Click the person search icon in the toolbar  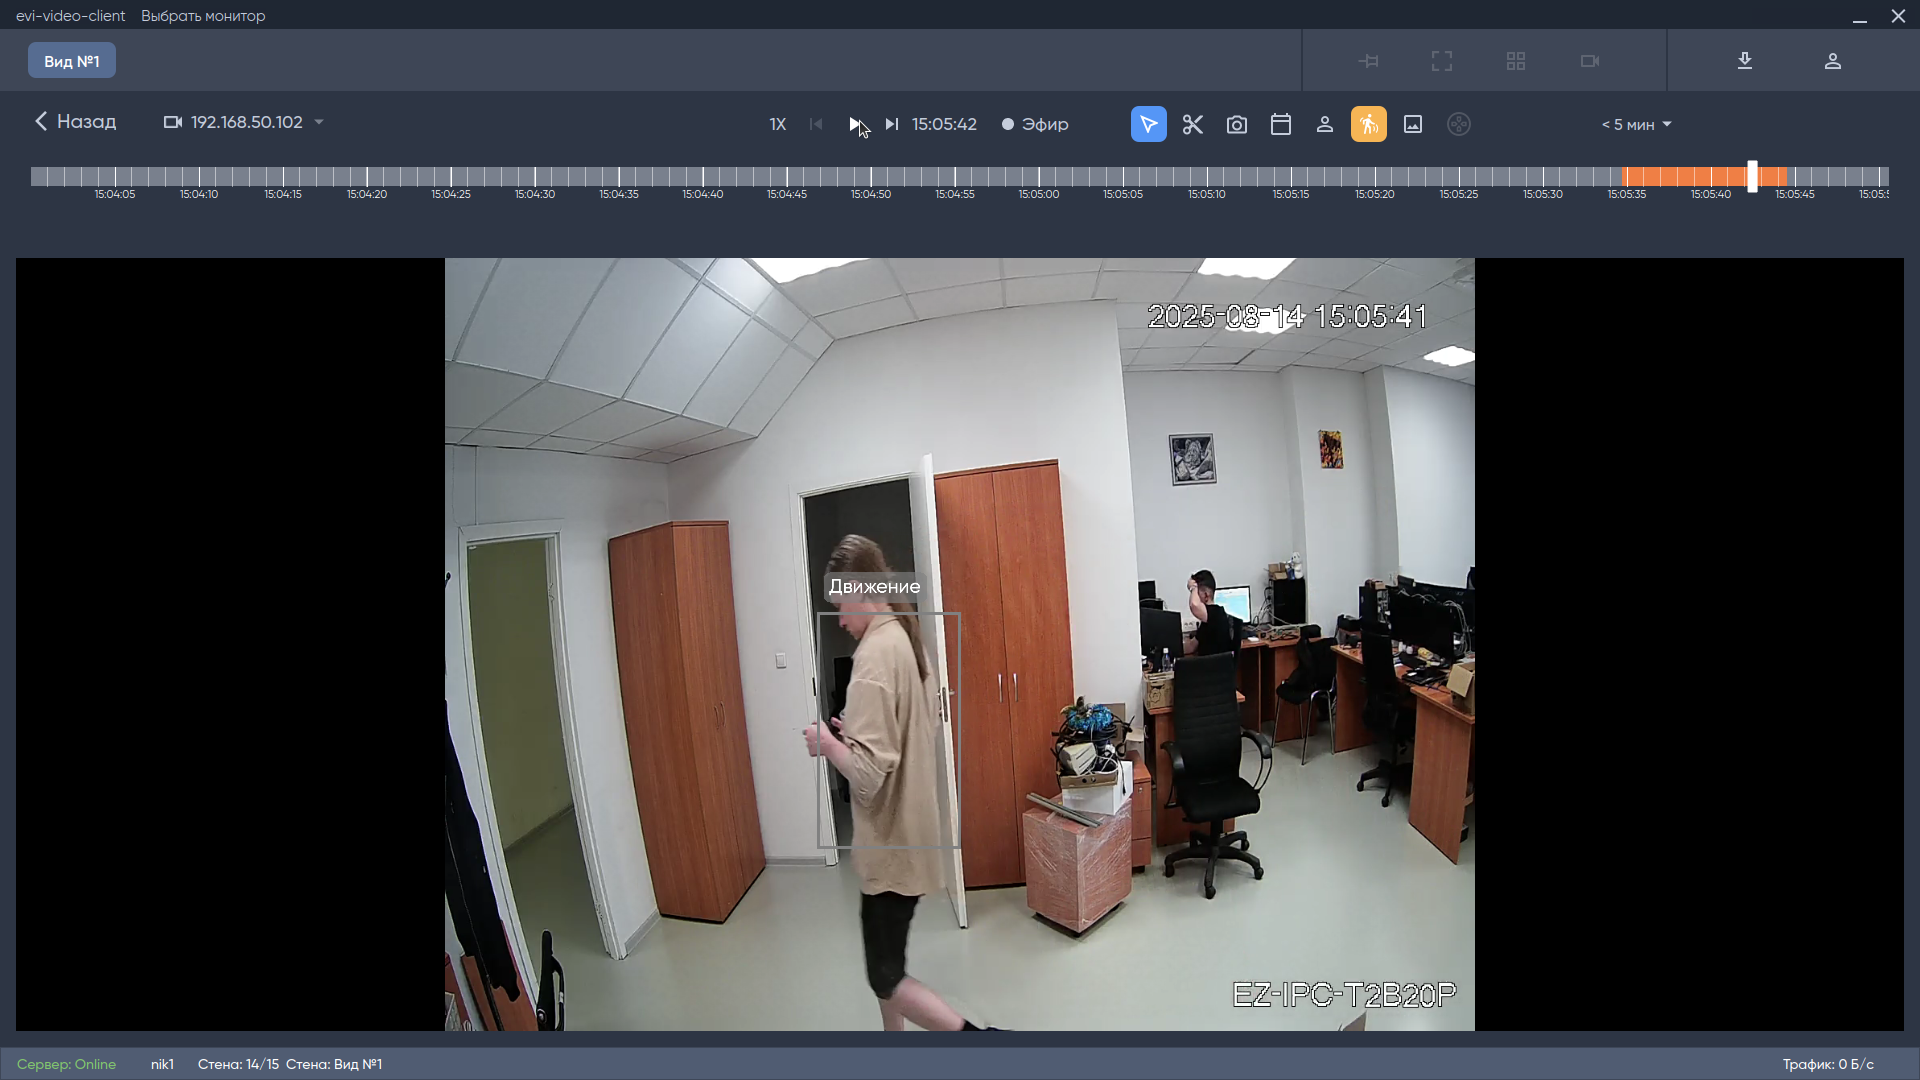tap(1325, 124)
